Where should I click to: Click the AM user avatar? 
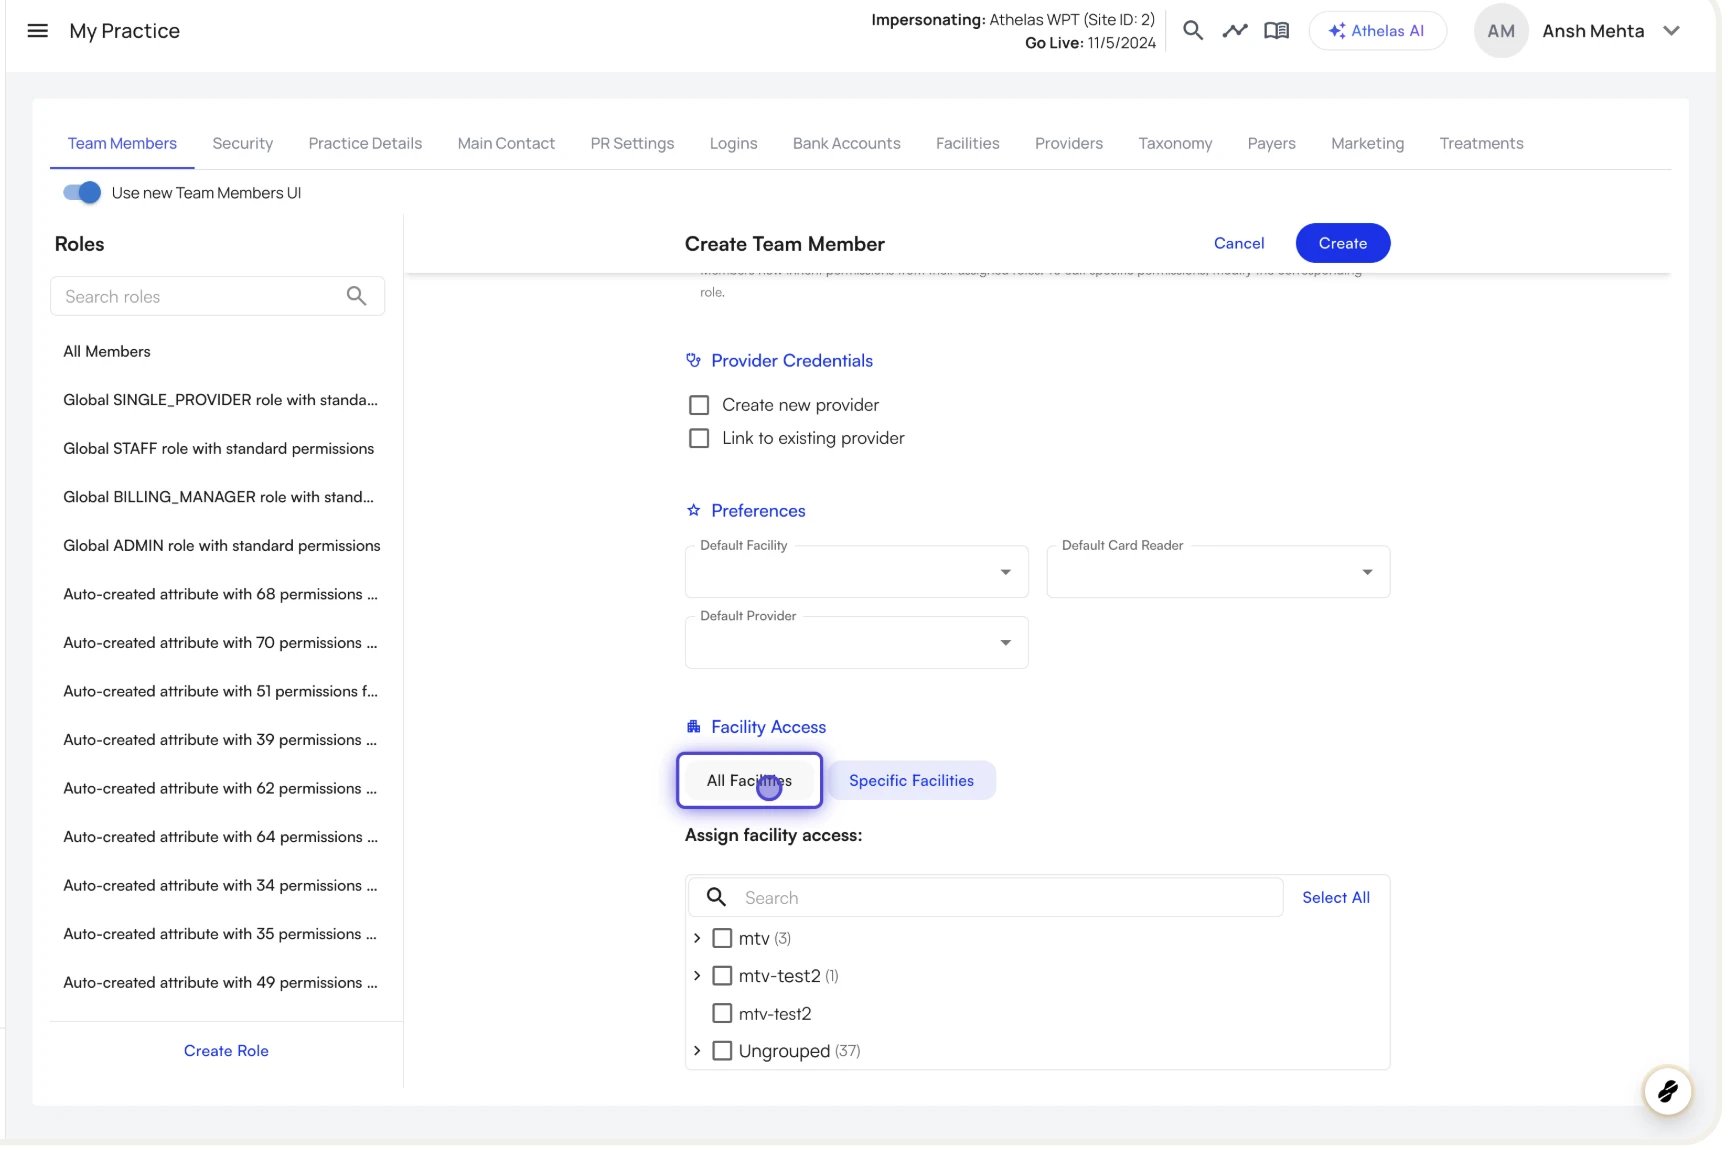(1500, 31)
